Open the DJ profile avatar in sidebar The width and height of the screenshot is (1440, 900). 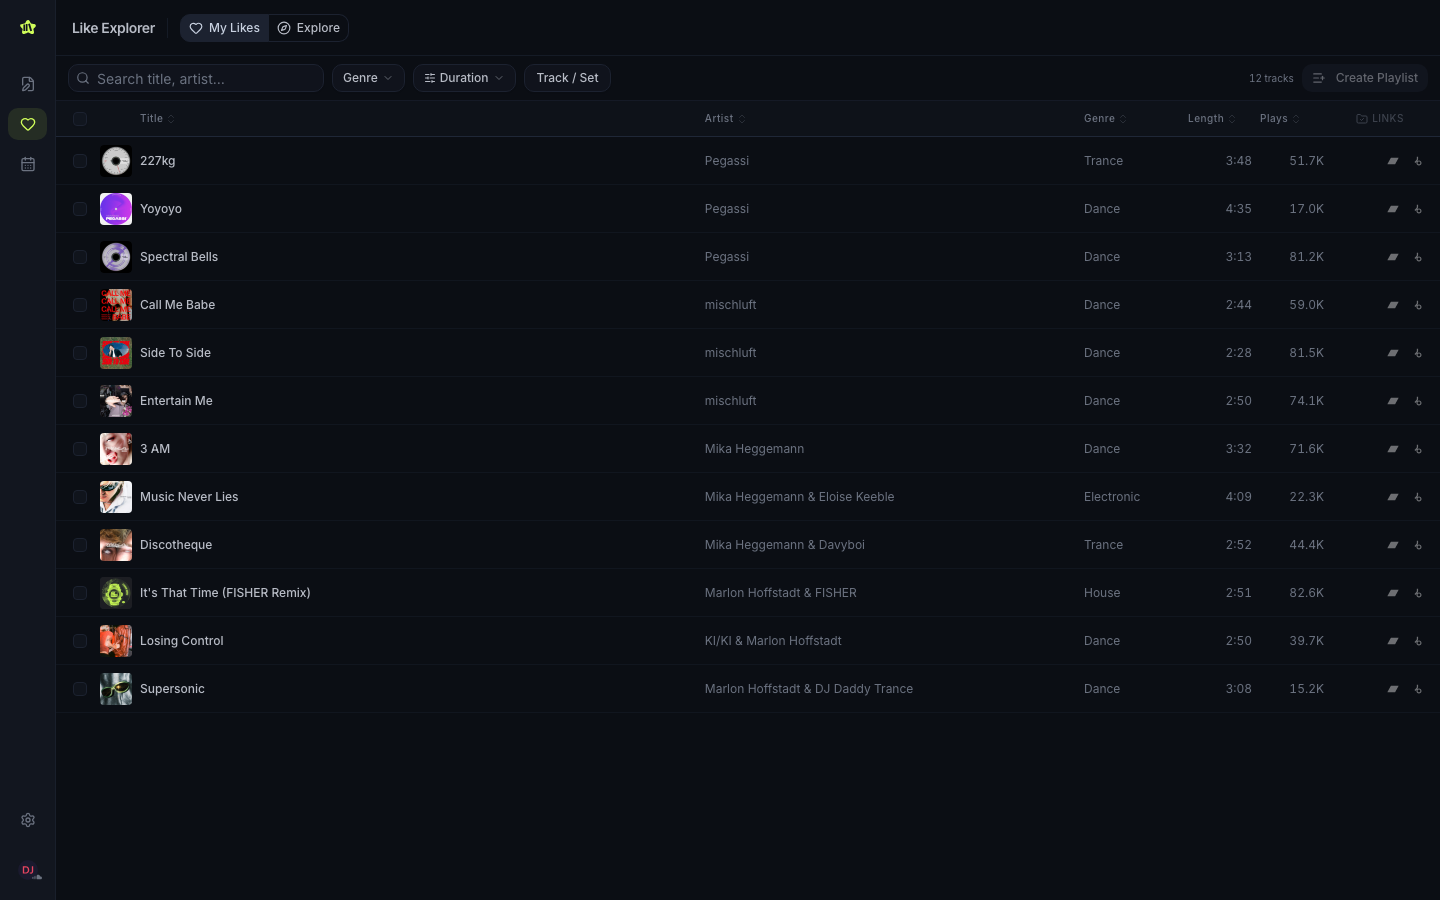28,871
